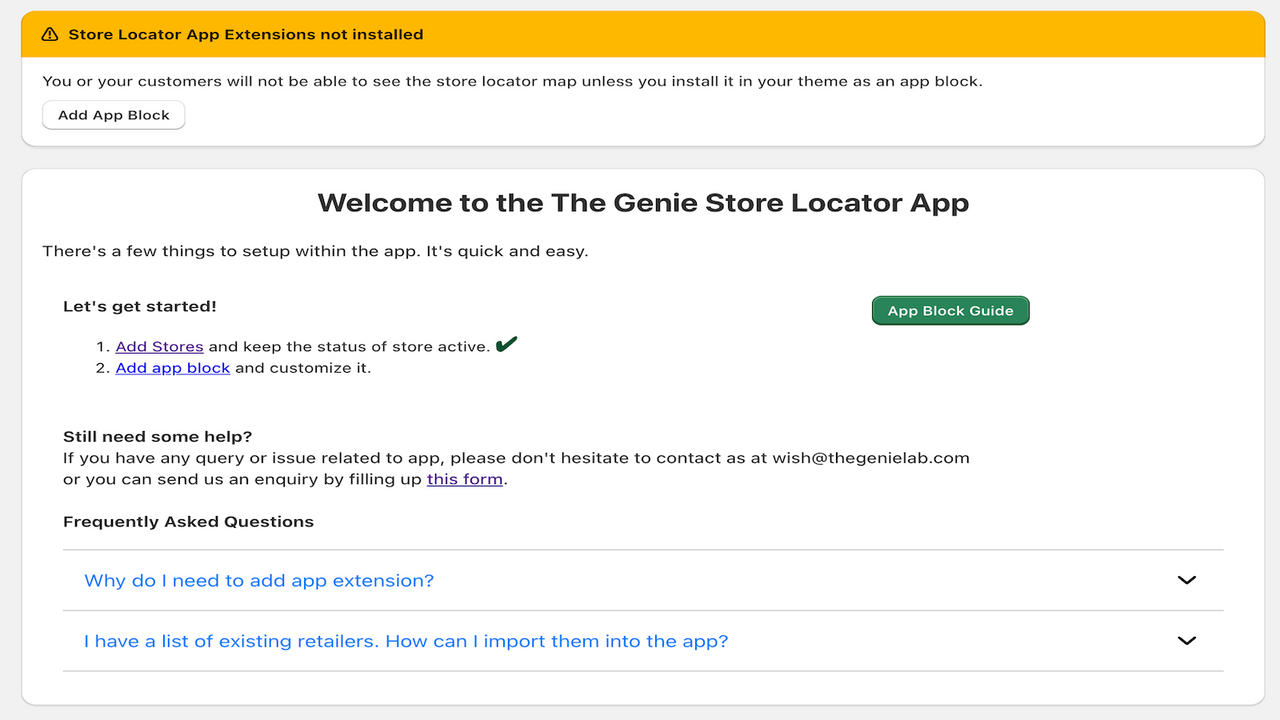Viewport: 1280px width, 720px height.
Task: Click the chevron next to the app extension question
Action: point(1186,580)
